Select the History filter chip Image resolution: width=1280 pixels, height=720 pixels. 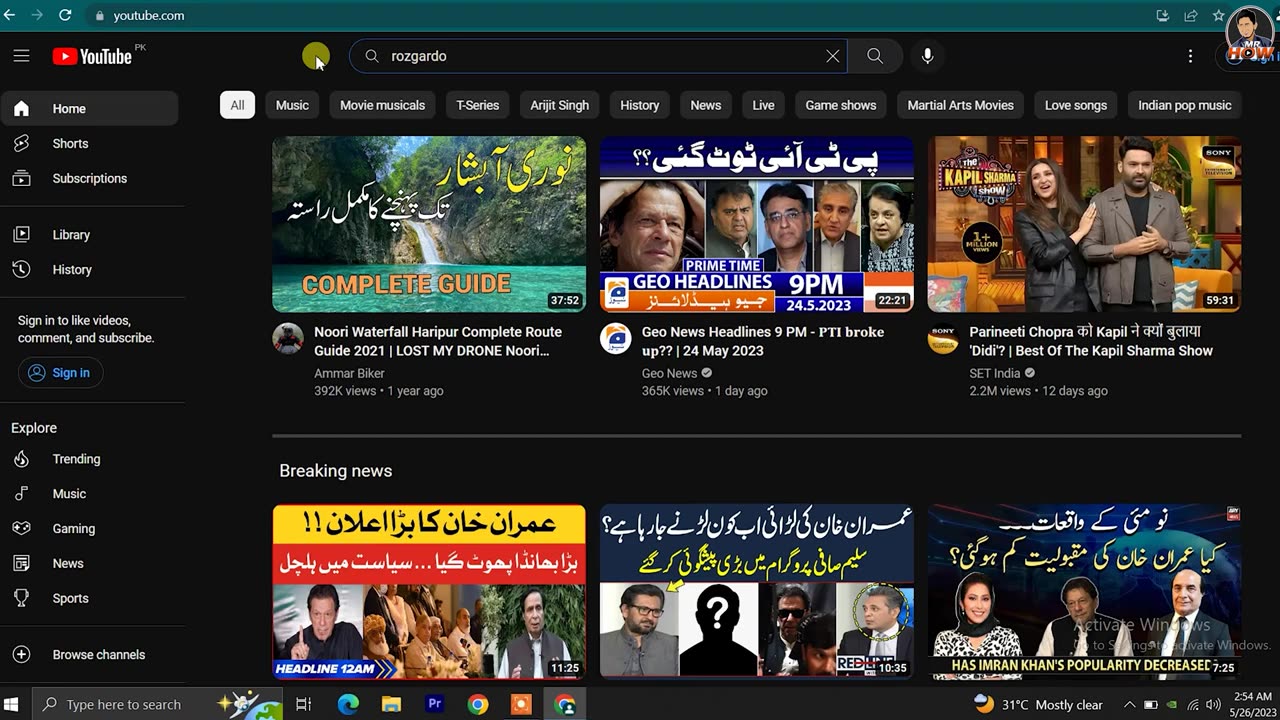point(639,105)
